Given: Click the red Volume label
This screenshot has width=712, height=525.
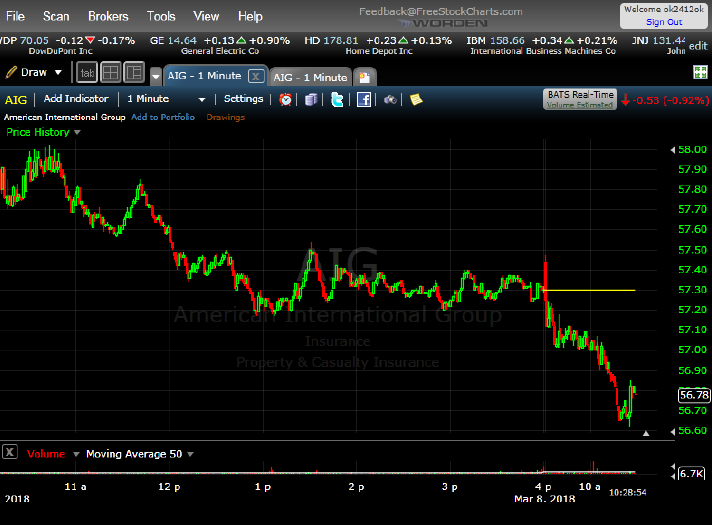Looking at the screenshot, I should 46,454.
